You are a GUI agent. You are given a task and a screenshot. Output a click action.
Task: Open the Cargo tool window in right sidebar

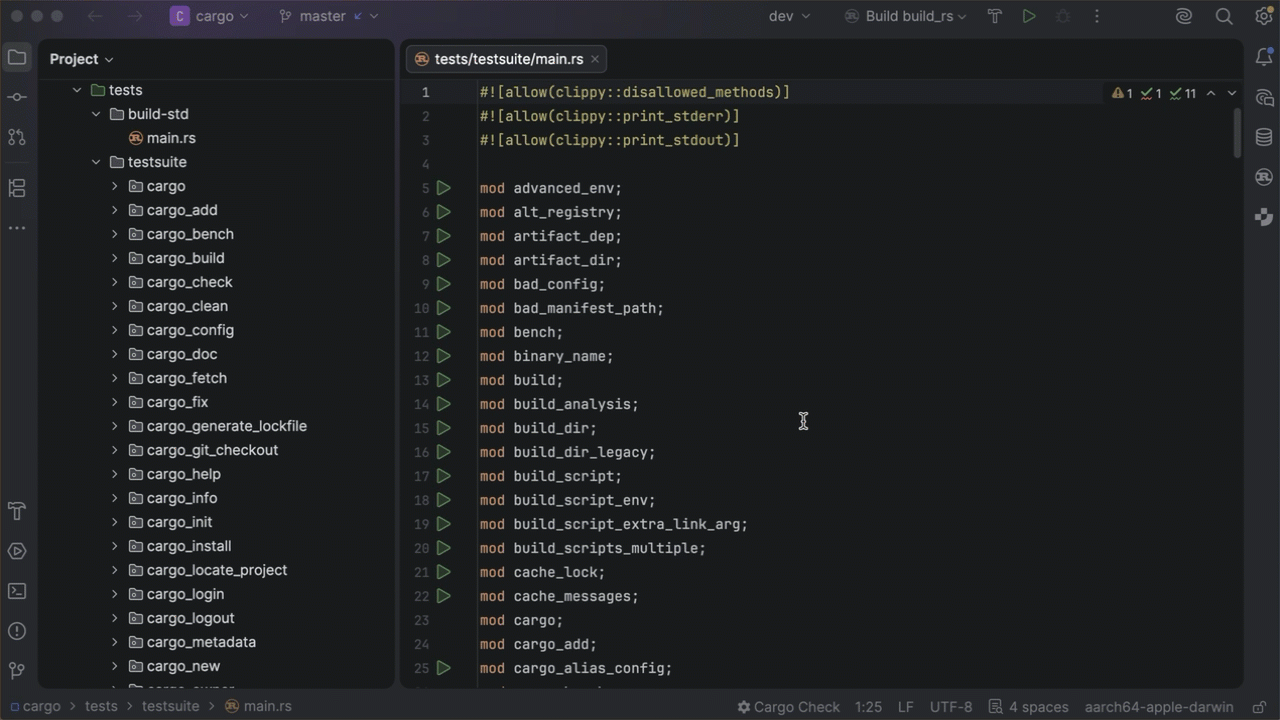point(1264,177)
